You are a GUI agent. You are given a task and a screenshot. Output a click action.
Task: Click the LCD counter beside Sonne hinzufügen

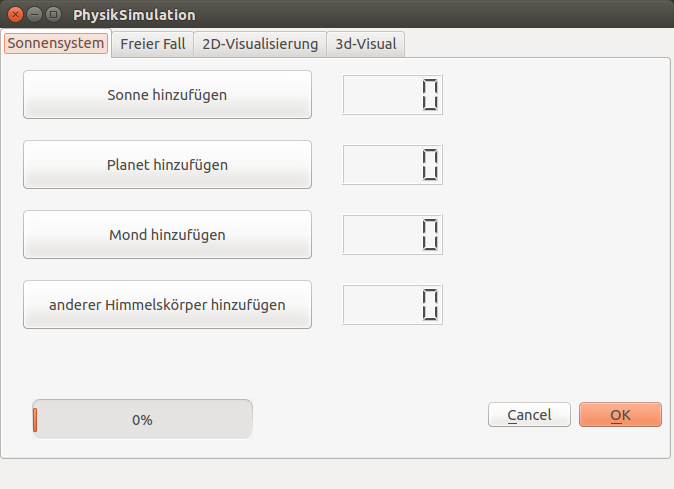click(392, 95)
